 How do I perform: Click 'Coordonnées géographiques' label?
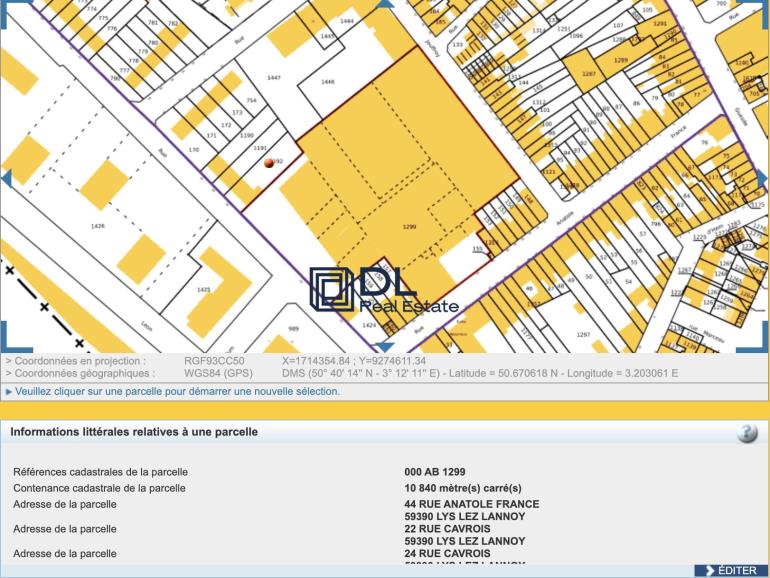(x=80, y=373)
